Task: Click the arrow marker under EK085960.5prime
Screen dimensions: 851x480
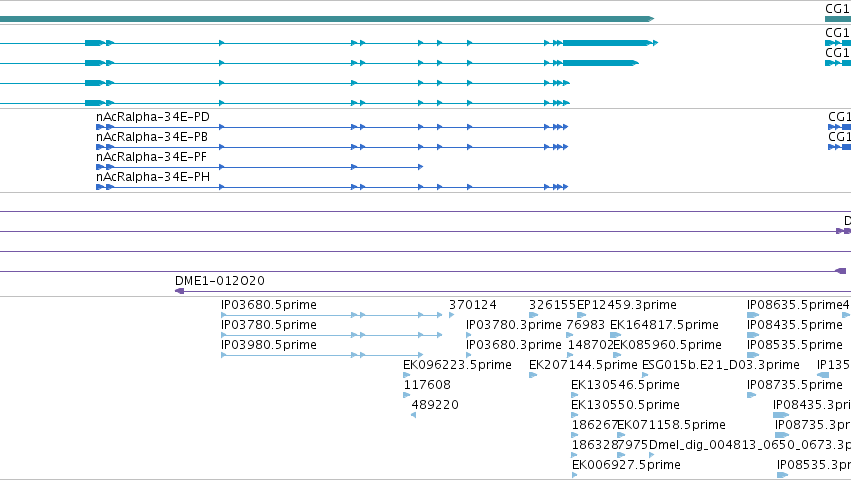Action: (618, 355)
